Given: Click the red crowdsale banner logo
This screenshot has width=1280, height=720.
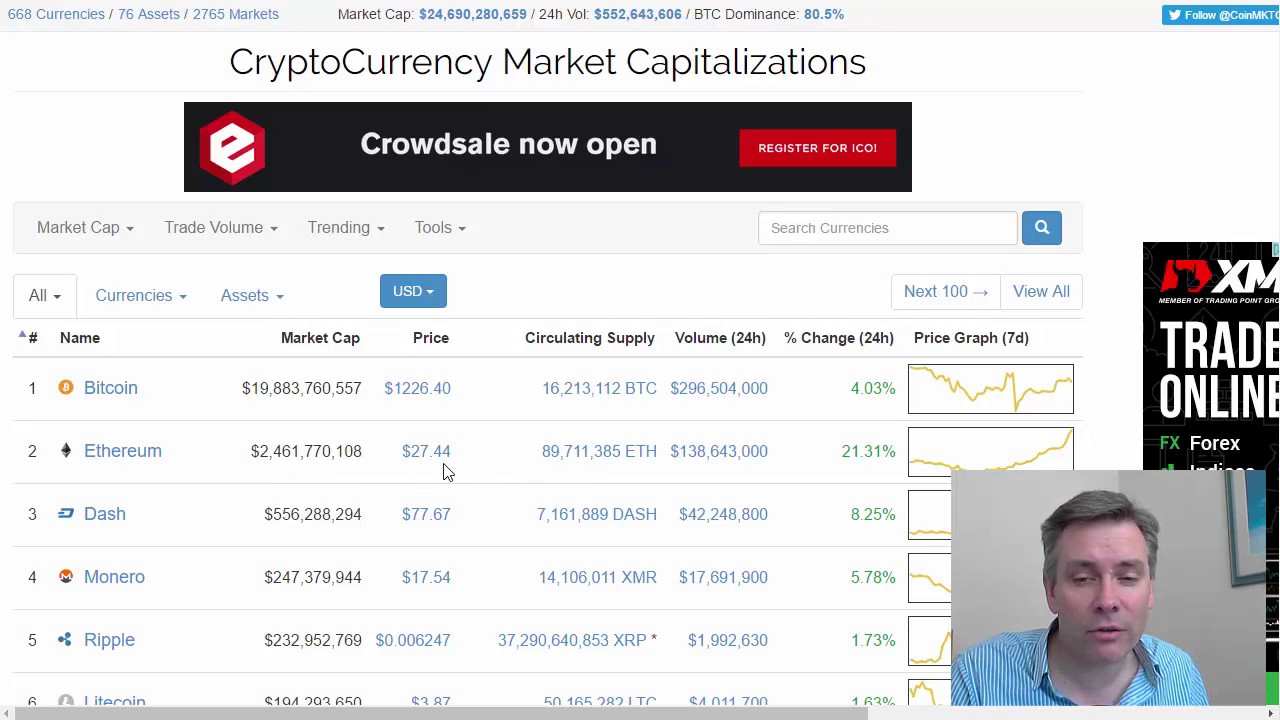Looking at the screenshot, I should (x=232, y=147).
